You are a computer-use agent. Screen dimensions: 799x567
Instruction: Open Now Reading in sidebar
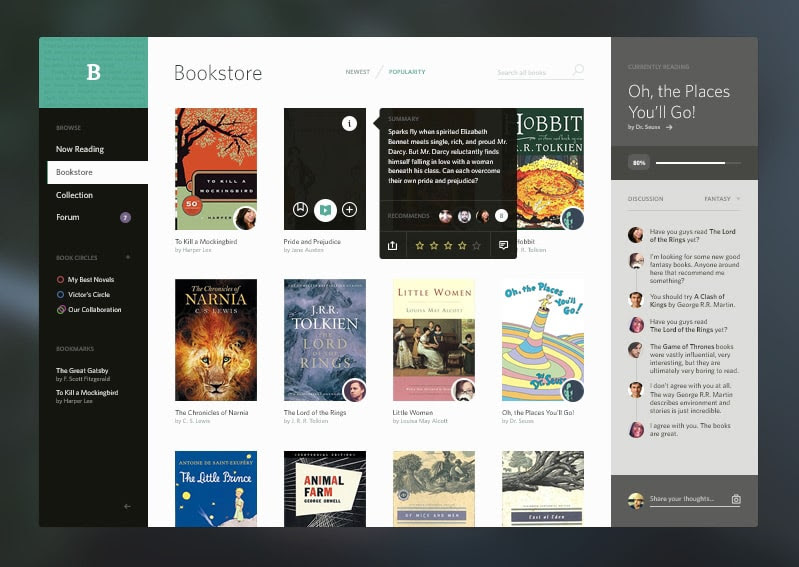tap(80, 149)
